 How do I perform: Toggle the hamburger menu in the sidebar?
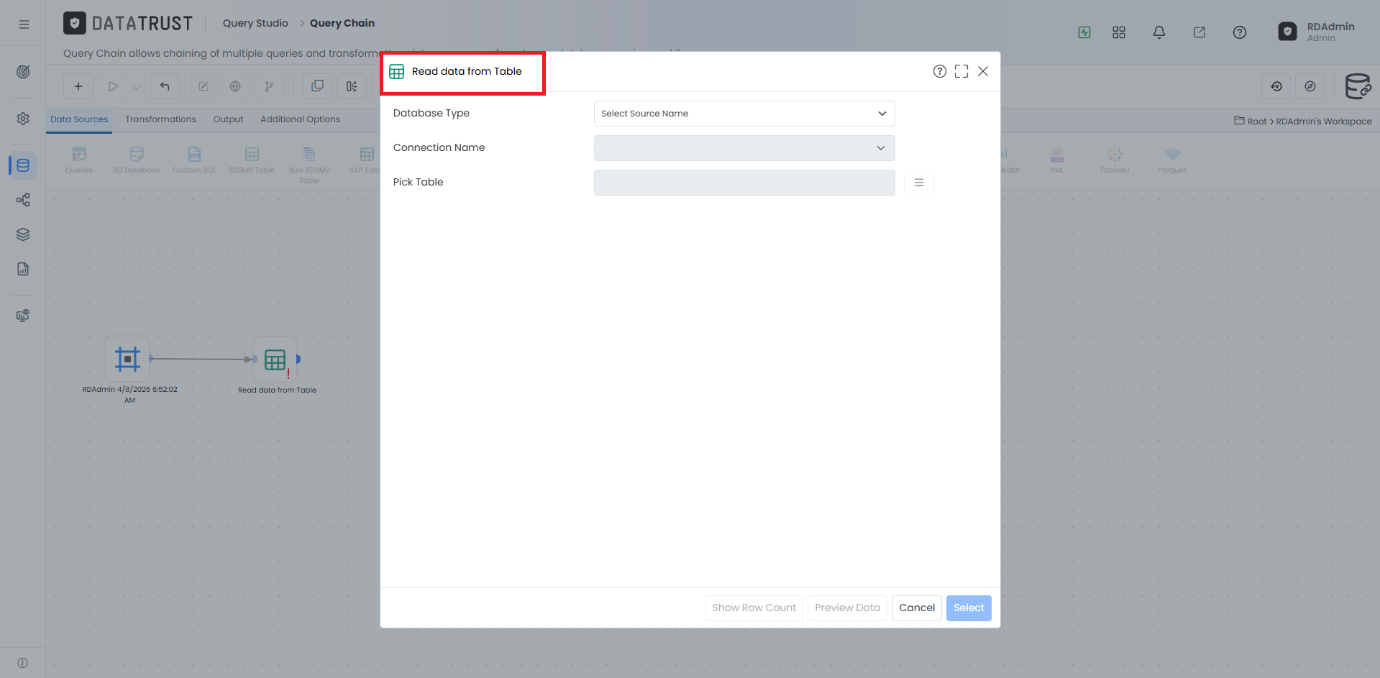(24, 24)
